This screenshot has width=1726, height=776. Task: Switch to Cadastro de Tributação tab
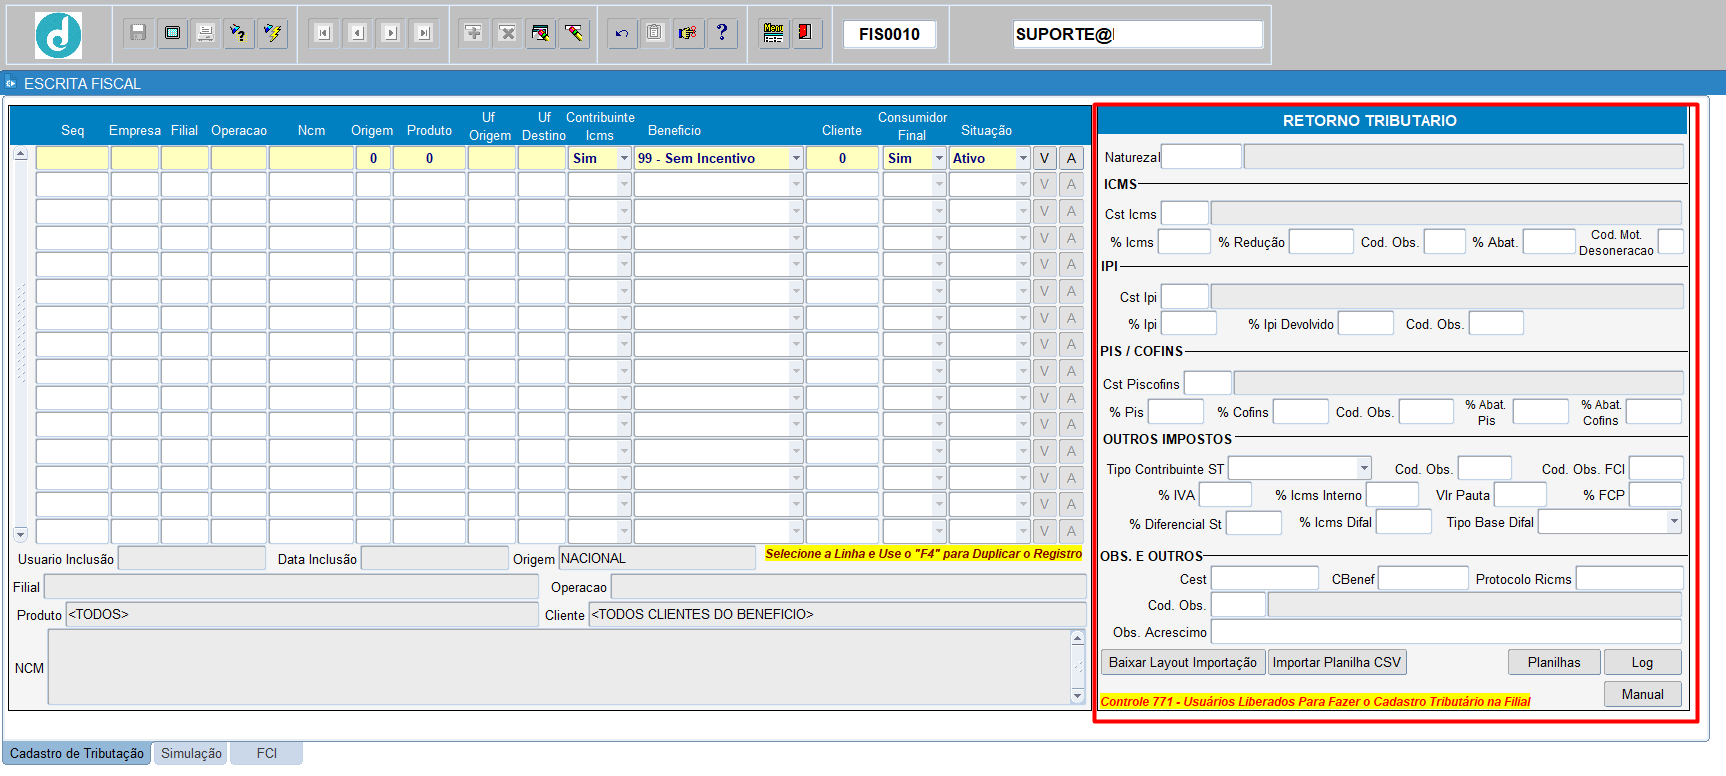click(77, 753)
